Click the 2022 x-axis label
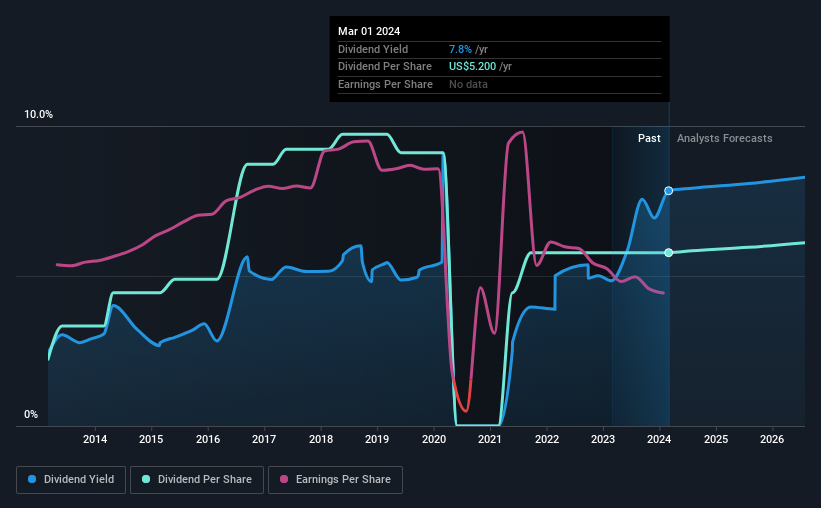Viewport: 821px width, 508px height. click(547, 439)
